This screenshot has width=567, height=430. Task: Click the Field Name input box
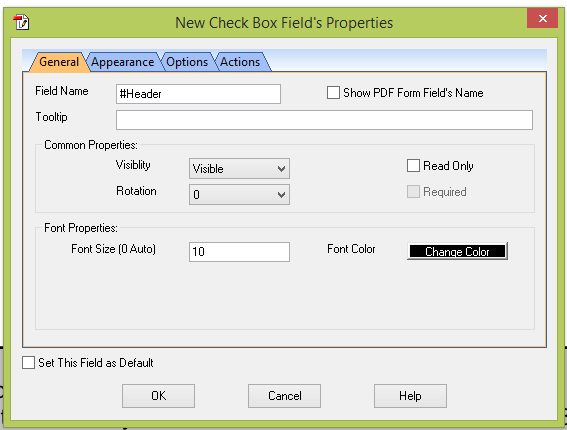click(x=198, y=94)
